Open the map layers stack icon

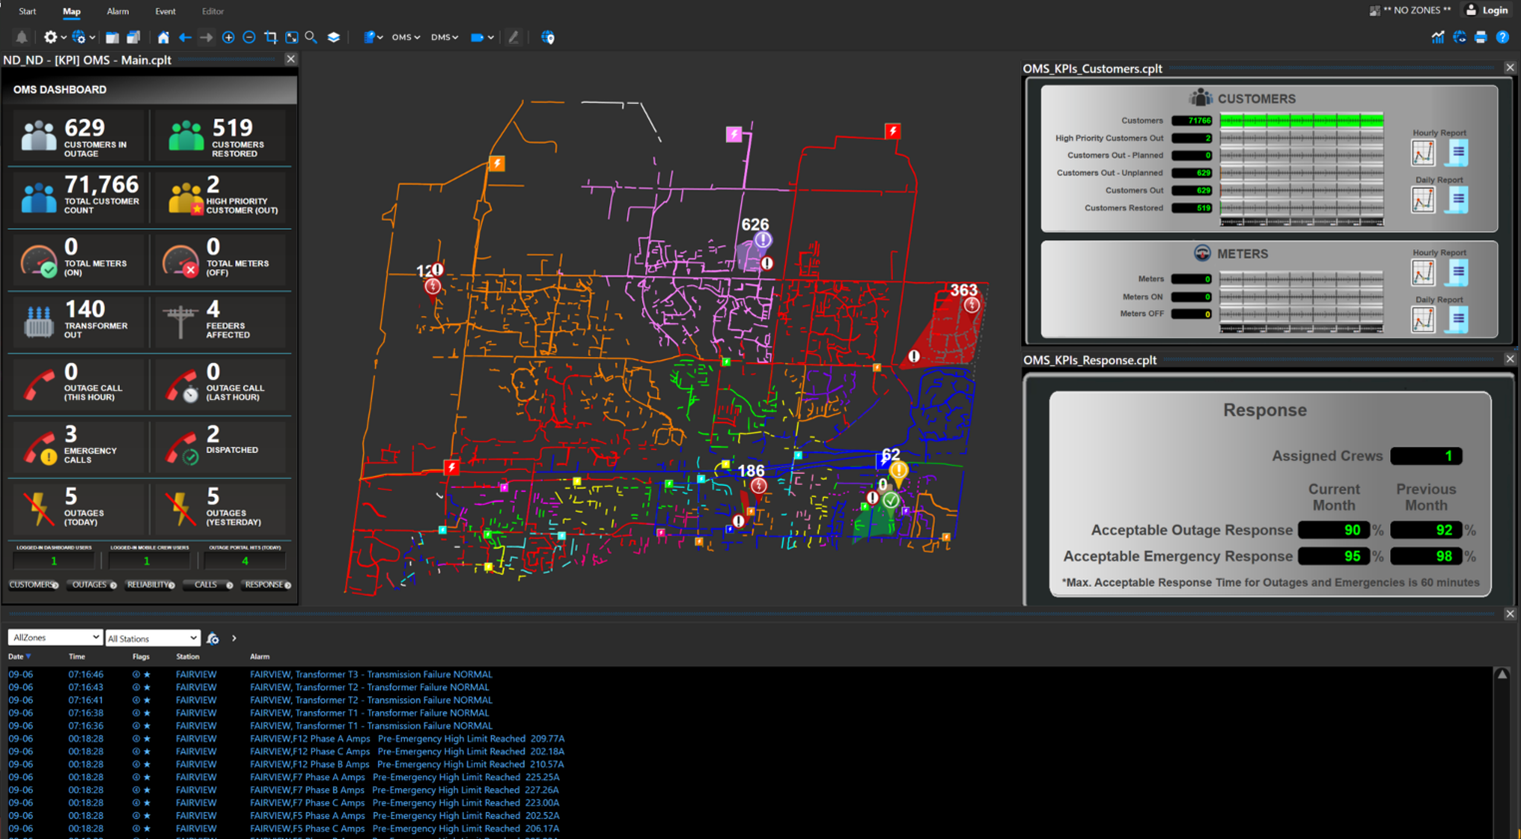tap(333, 38)
